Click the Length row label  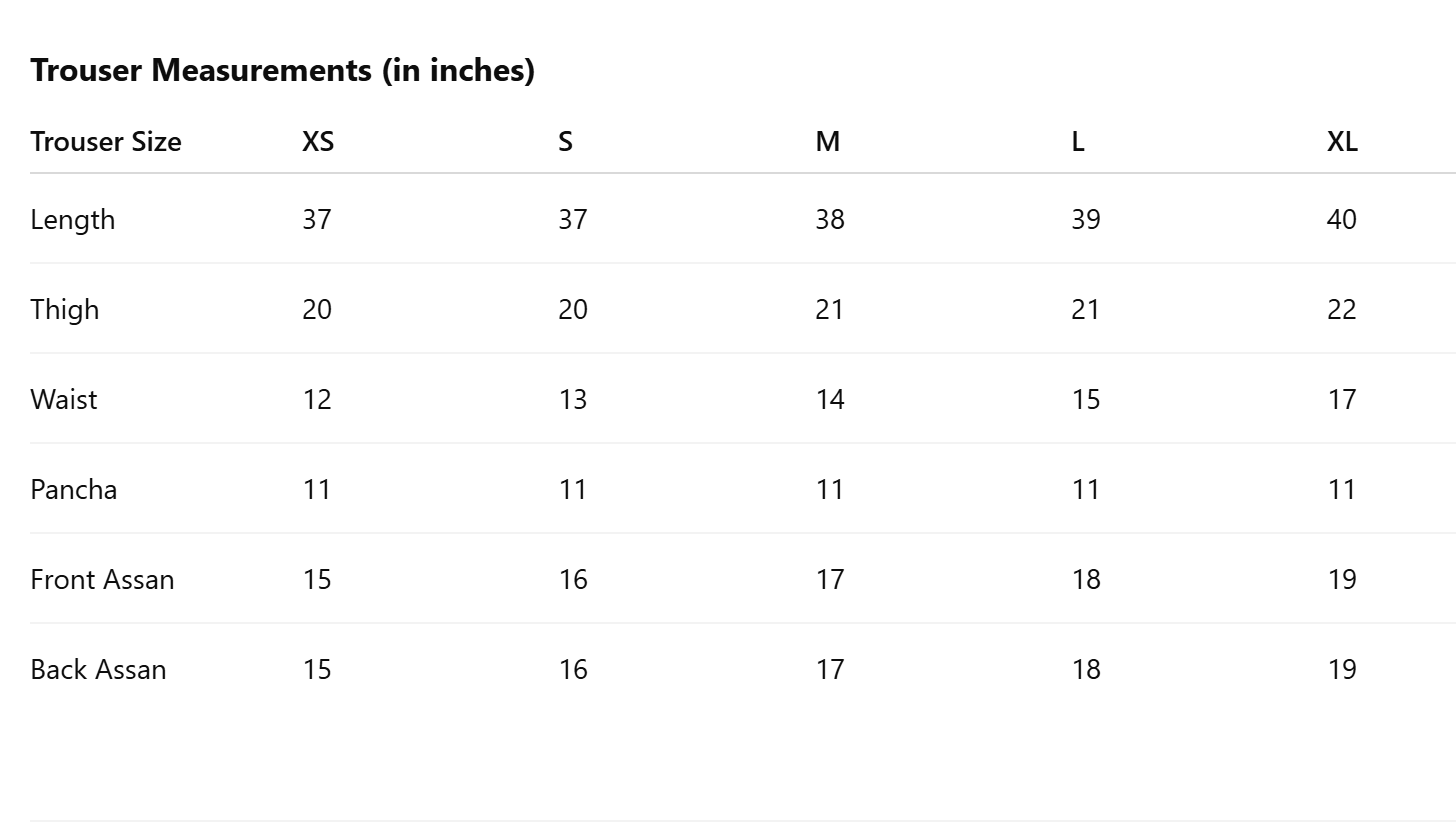click(72, 220)
